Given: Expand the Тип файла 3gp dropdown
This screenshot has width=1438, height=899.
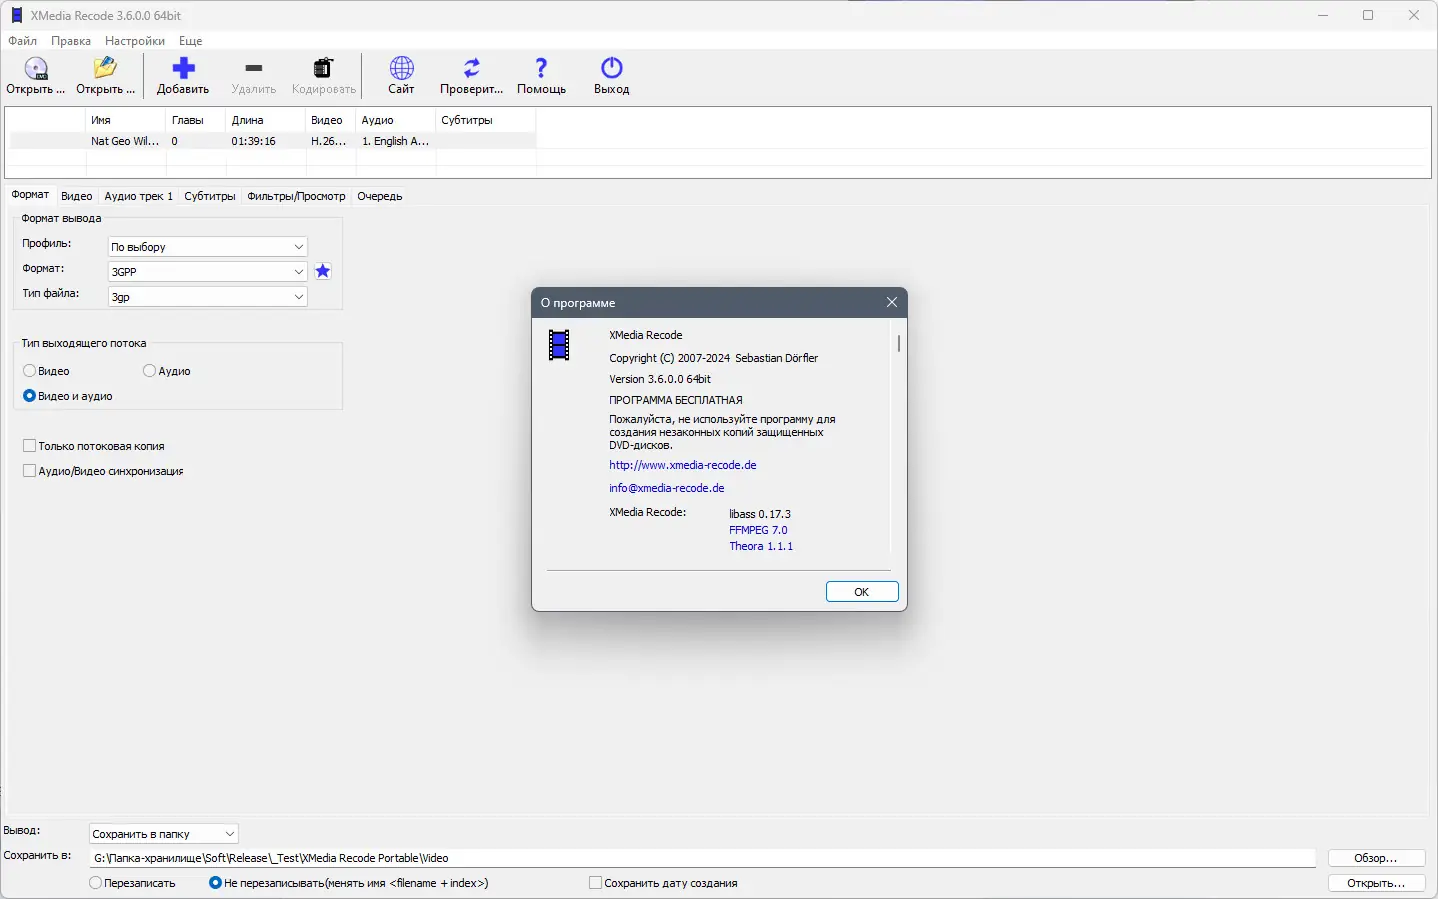Looking at the screenshot, I should click(x=207, y=297).
